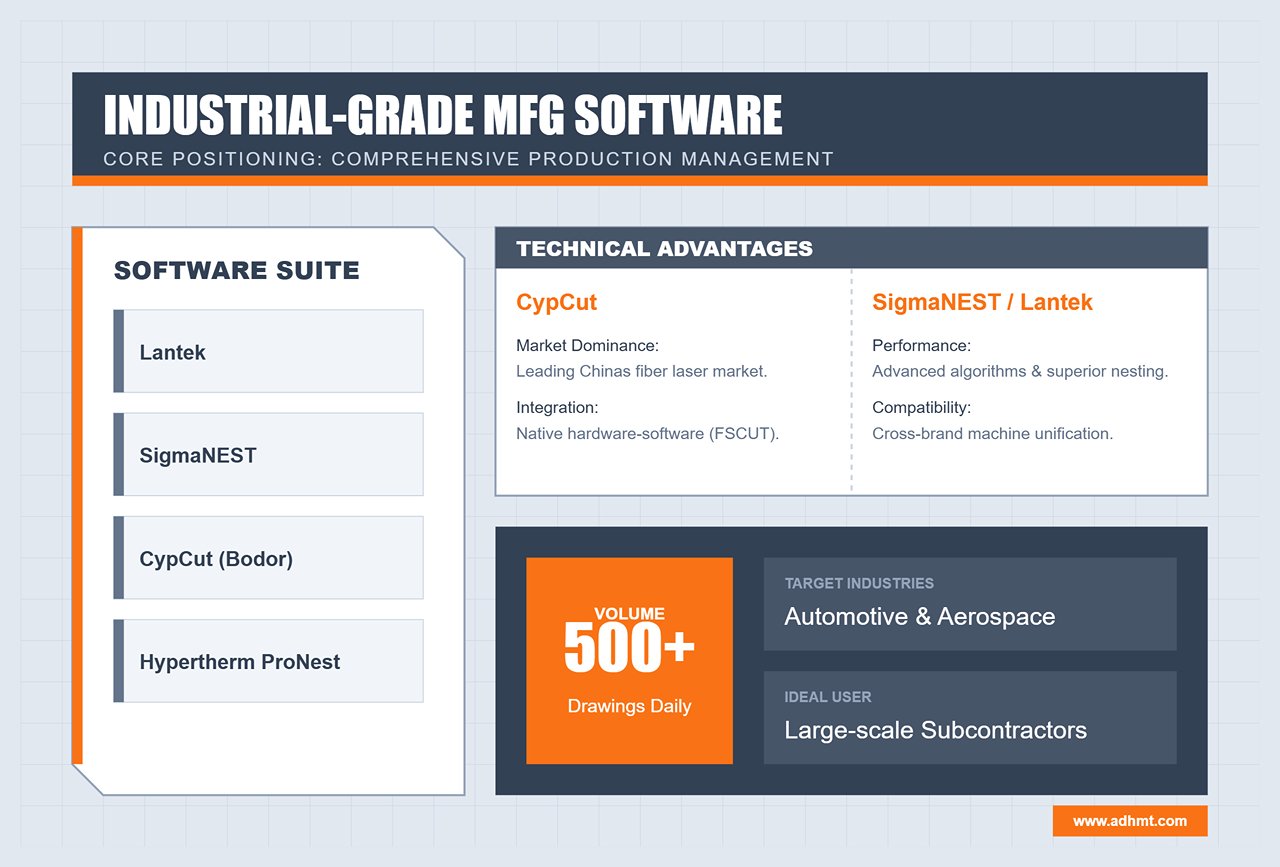Click the orange stripe beneath the title banner
Image resolution: width=1280 pixels, height=867 pixels.
[x=639, y=181]
